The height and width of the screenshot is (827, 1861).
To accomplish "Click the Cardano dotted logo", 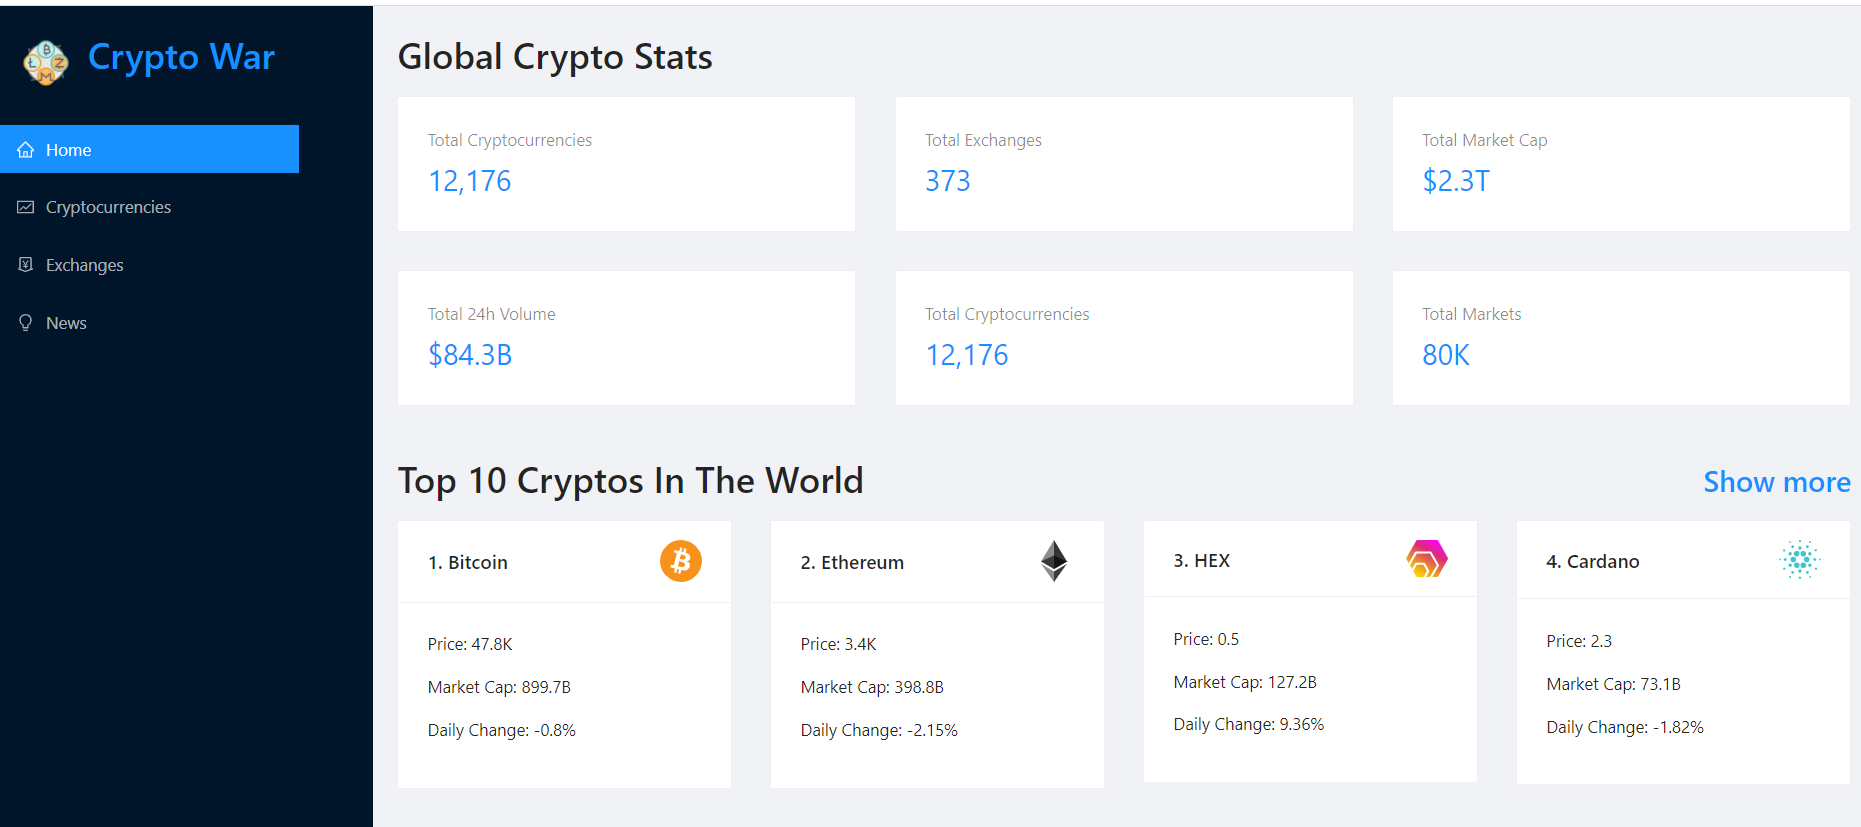I will [1800, 560].
